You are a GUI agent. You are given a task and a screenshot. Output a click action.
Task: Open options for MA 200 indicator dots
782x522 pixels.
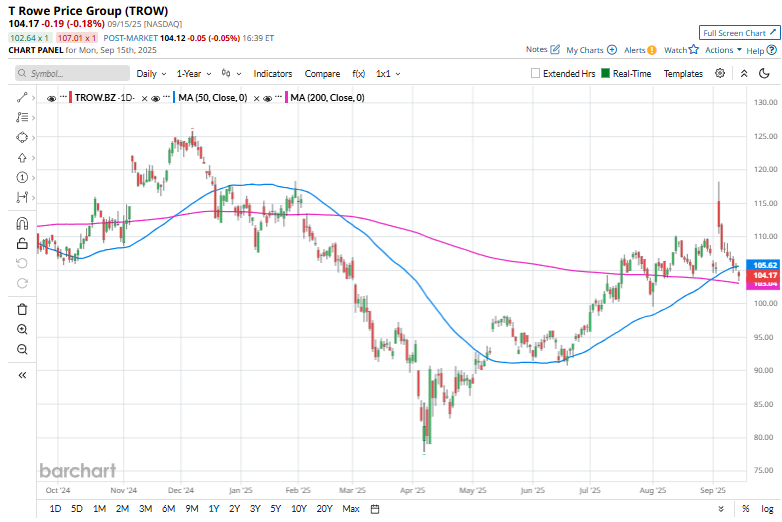(x=278, y=96)
